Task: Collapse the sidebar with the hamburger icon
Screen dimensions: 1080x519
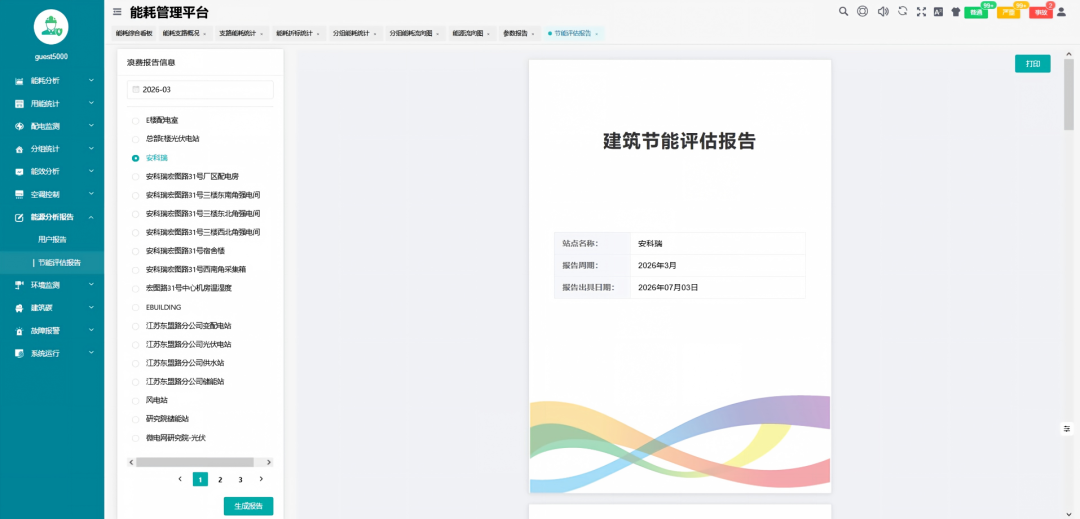Action: [x=117, y=12]
